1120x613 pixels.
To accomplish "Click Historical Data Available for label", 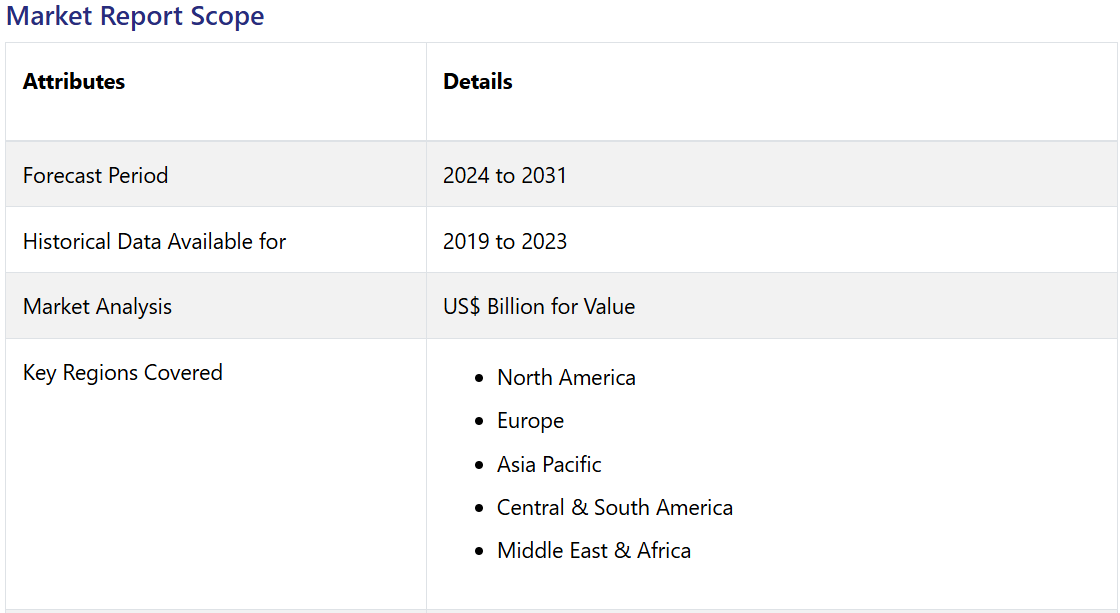I will pos(154,242).
